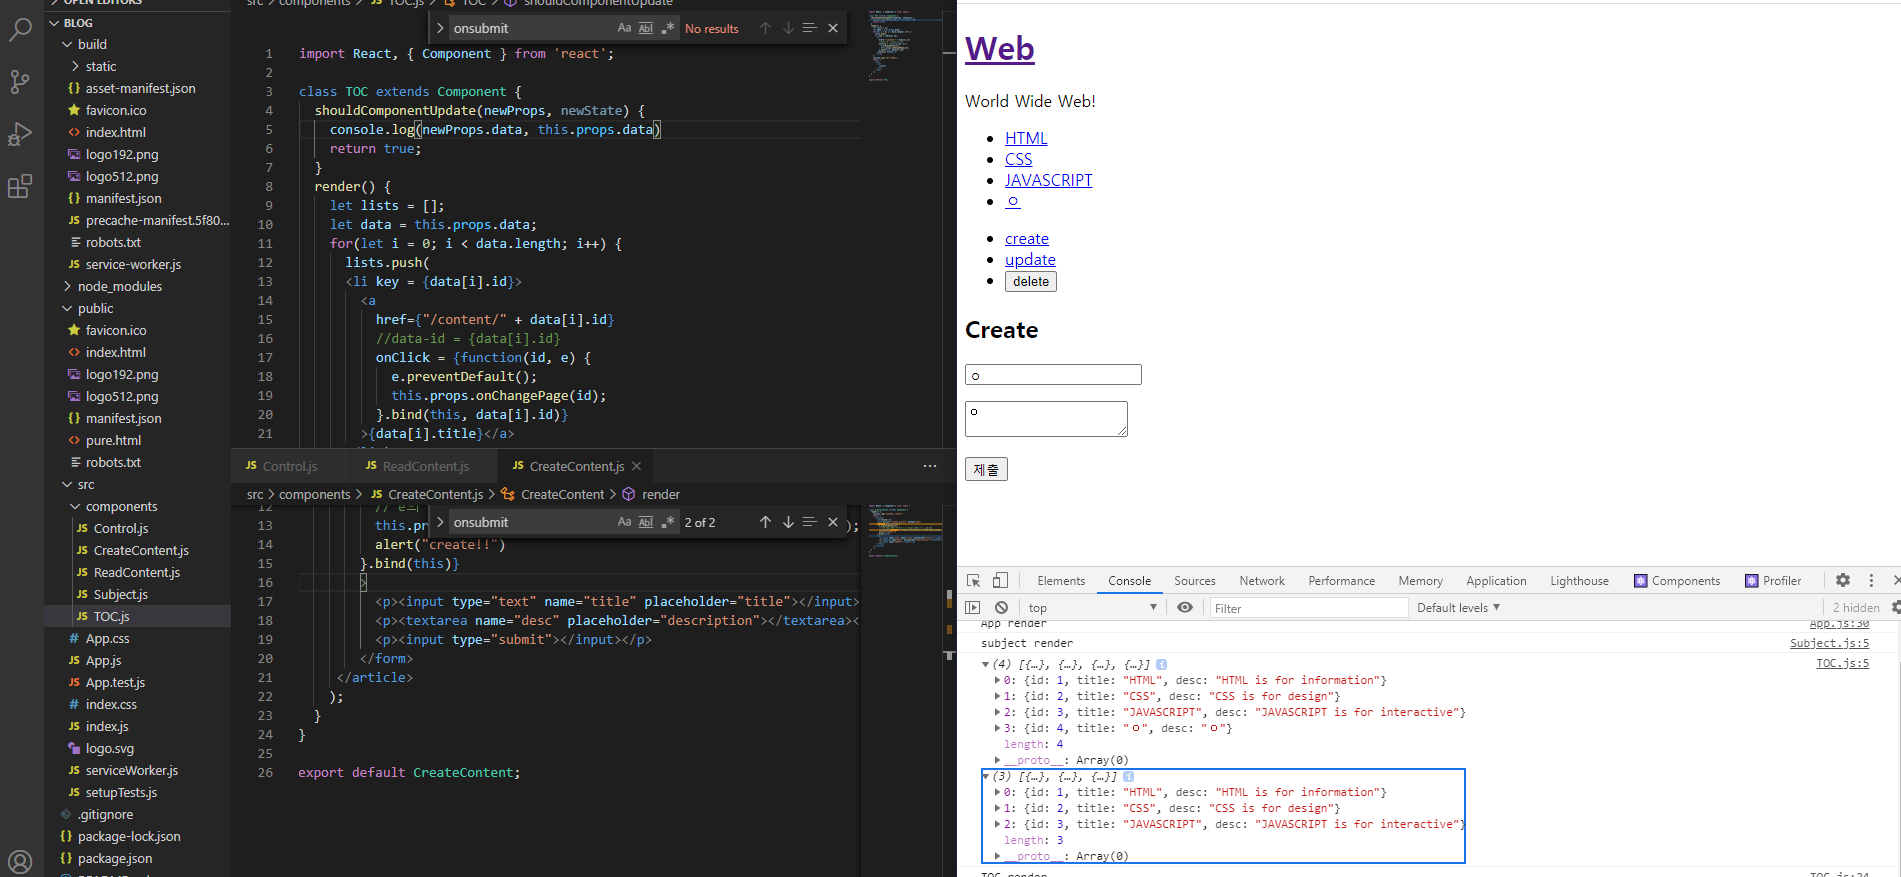This screenshot has width=1901, height=877.
Task: Toggle Match Whole Word in TOC.js find box
Action: click(x=646, y=28)
